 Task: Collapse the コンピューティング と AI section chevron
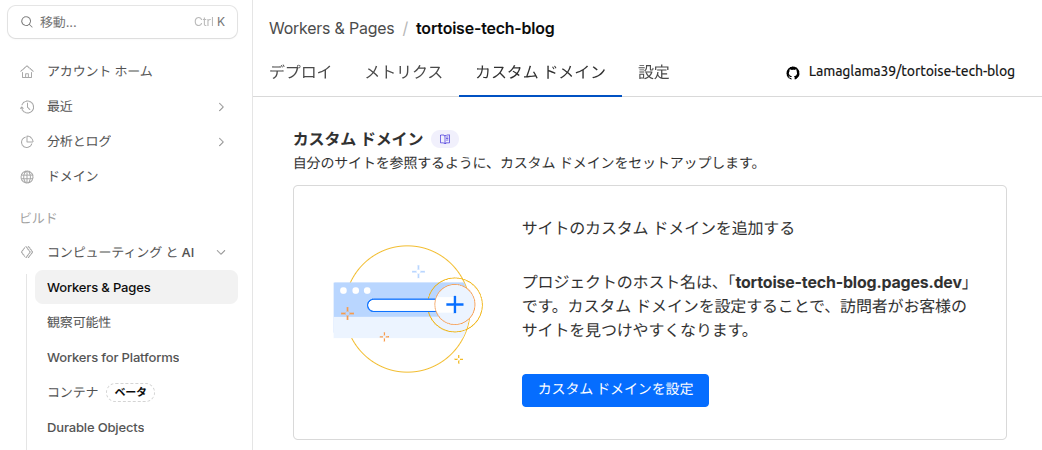(x=221, y=253)
